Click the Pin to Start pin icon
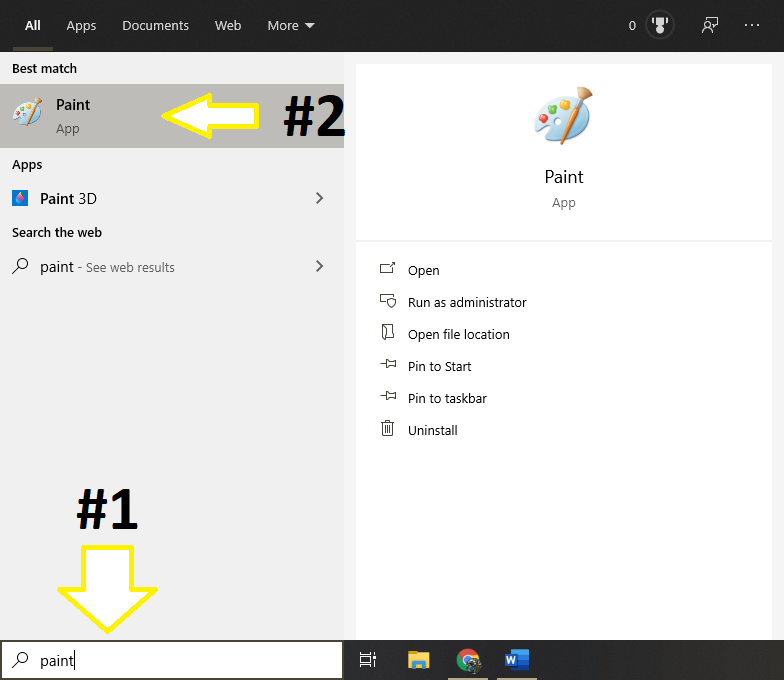This screenshot has width=784, height=680. 388,364
